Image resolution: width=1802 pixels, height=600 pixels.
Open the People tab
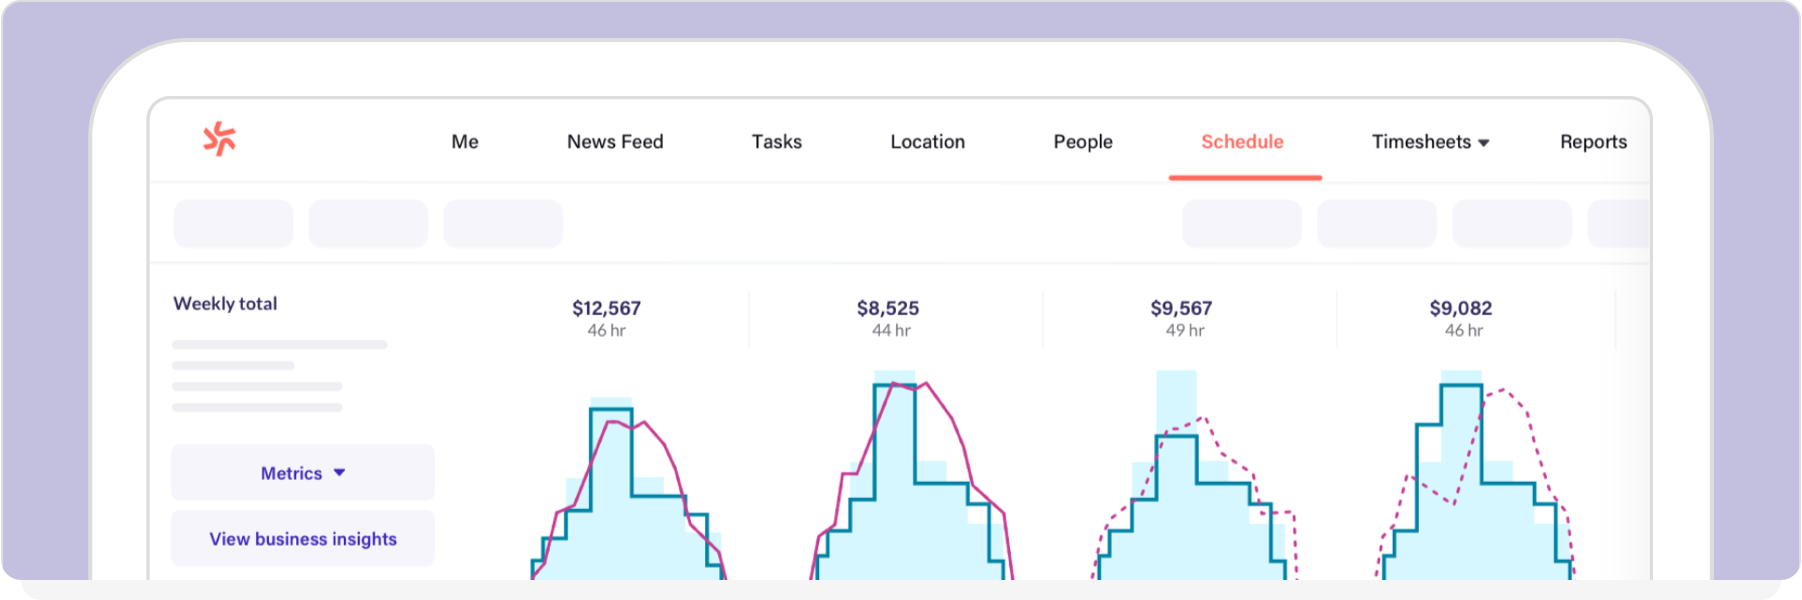1083,142
